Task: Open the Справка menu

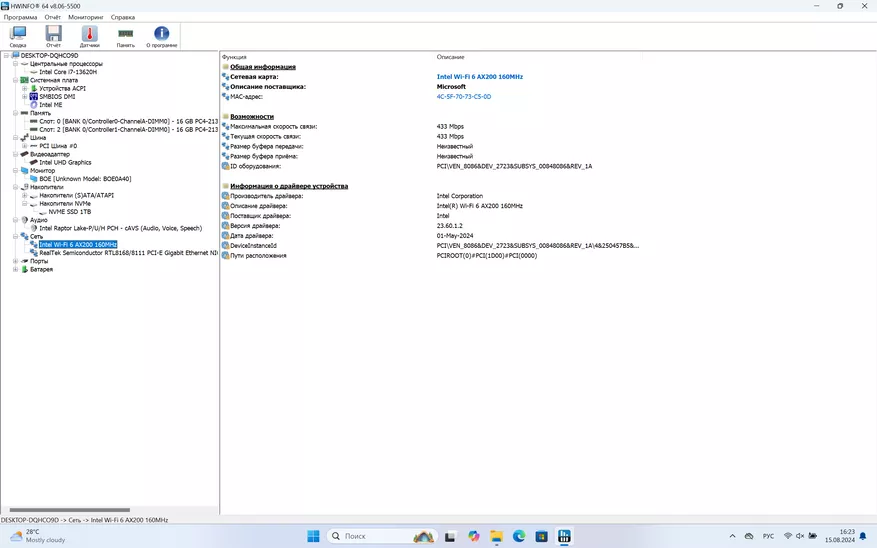Action: coord(123,17)
